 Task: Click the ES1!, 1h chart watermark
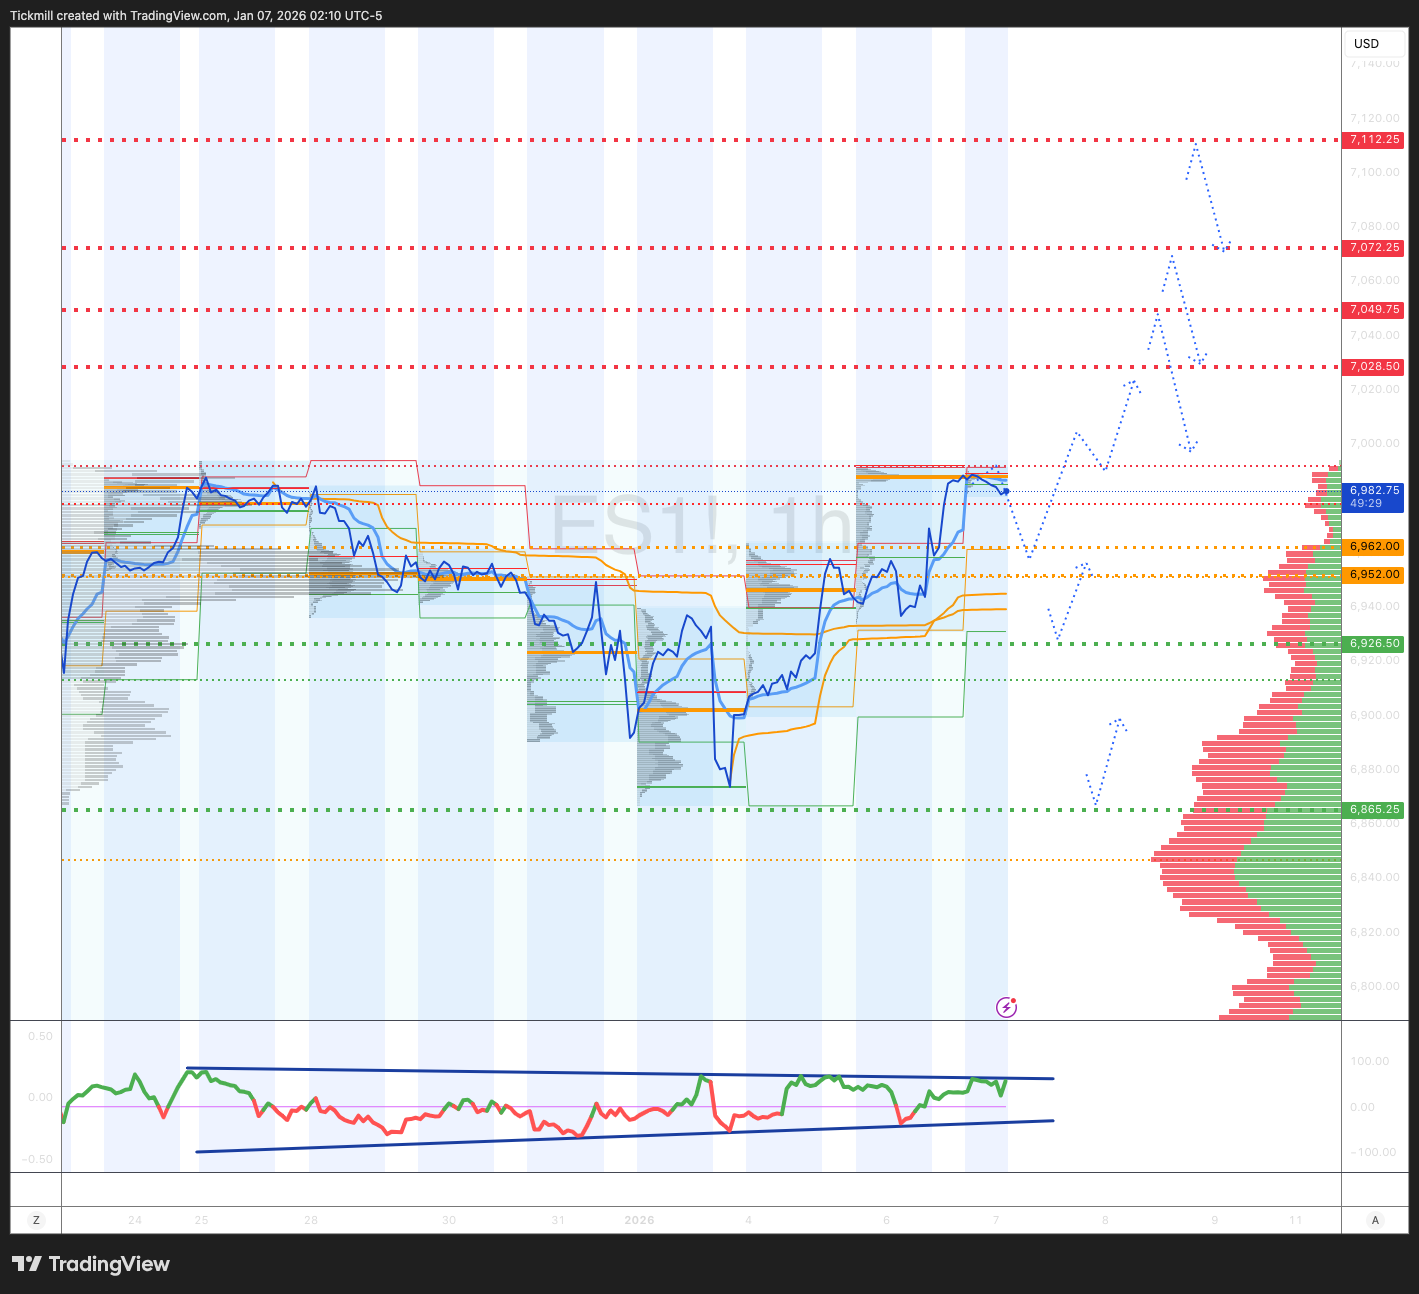700,525
